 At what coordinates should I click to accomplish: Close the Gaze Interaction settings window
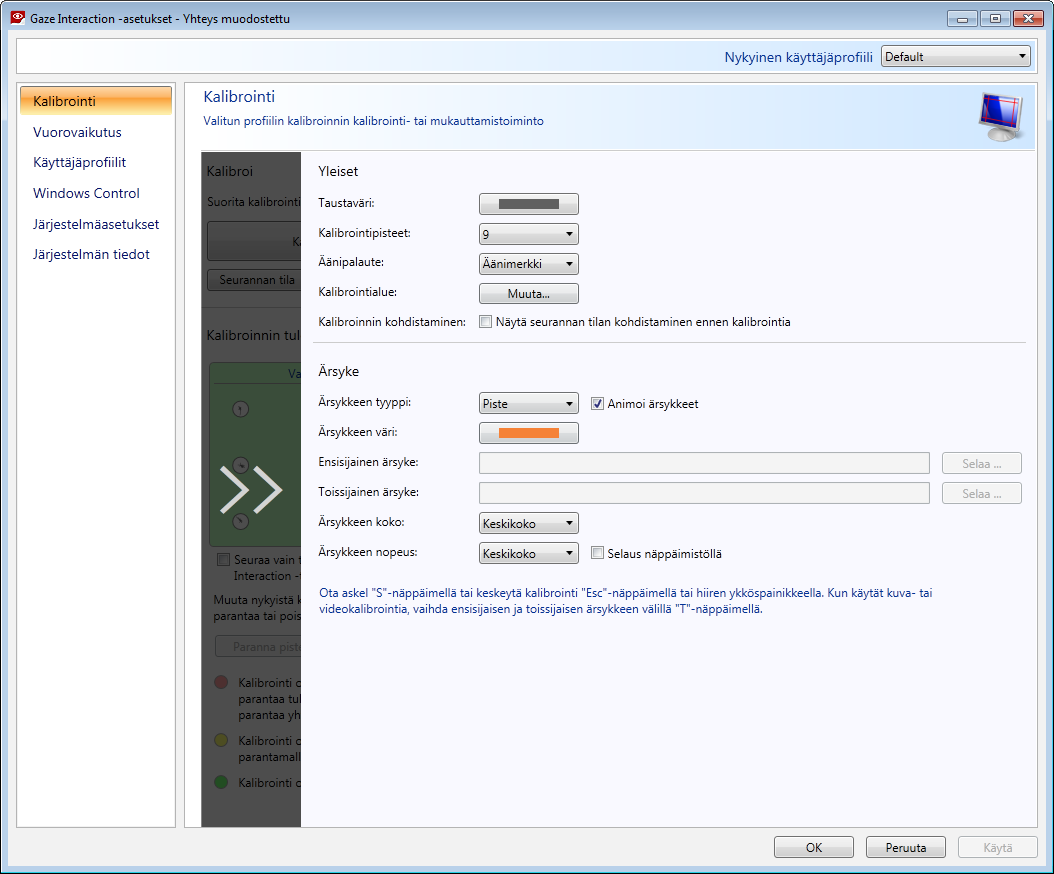(x=1028, y=18)
